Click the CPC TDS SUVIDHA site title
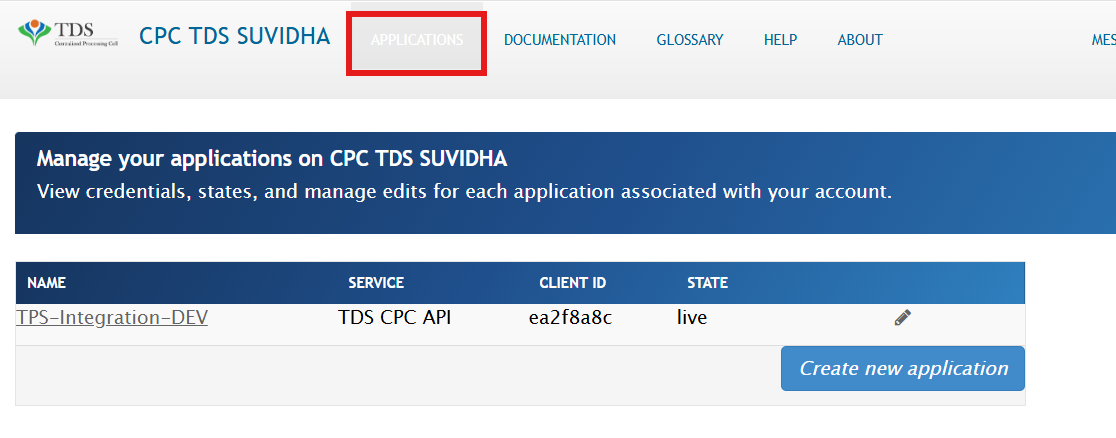This screenshot has height=438, width=1116. pos(235,36)
